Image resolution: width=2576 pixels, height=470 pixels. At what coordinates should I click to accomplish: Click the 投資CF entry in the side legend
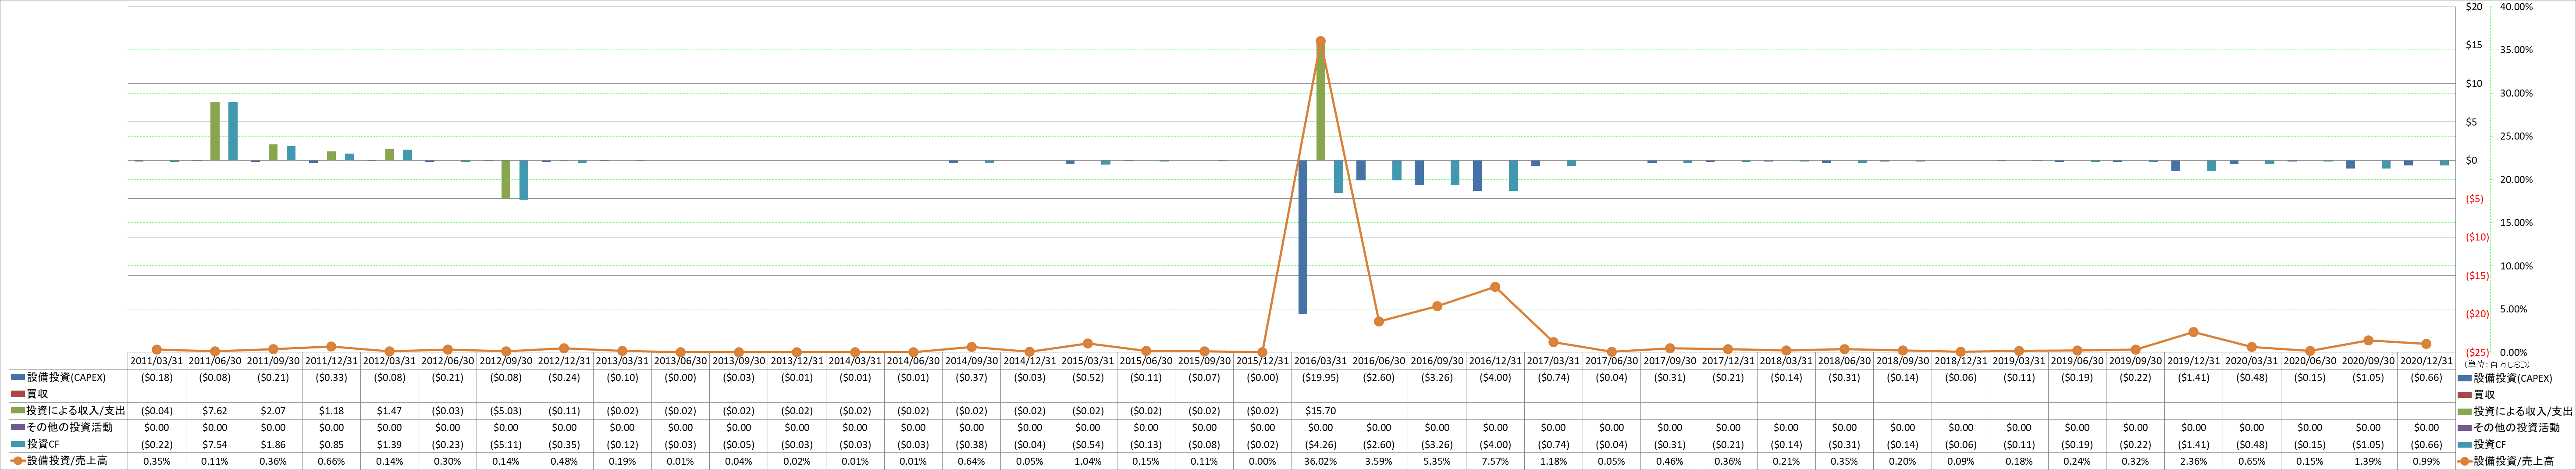click(2482, 444)
